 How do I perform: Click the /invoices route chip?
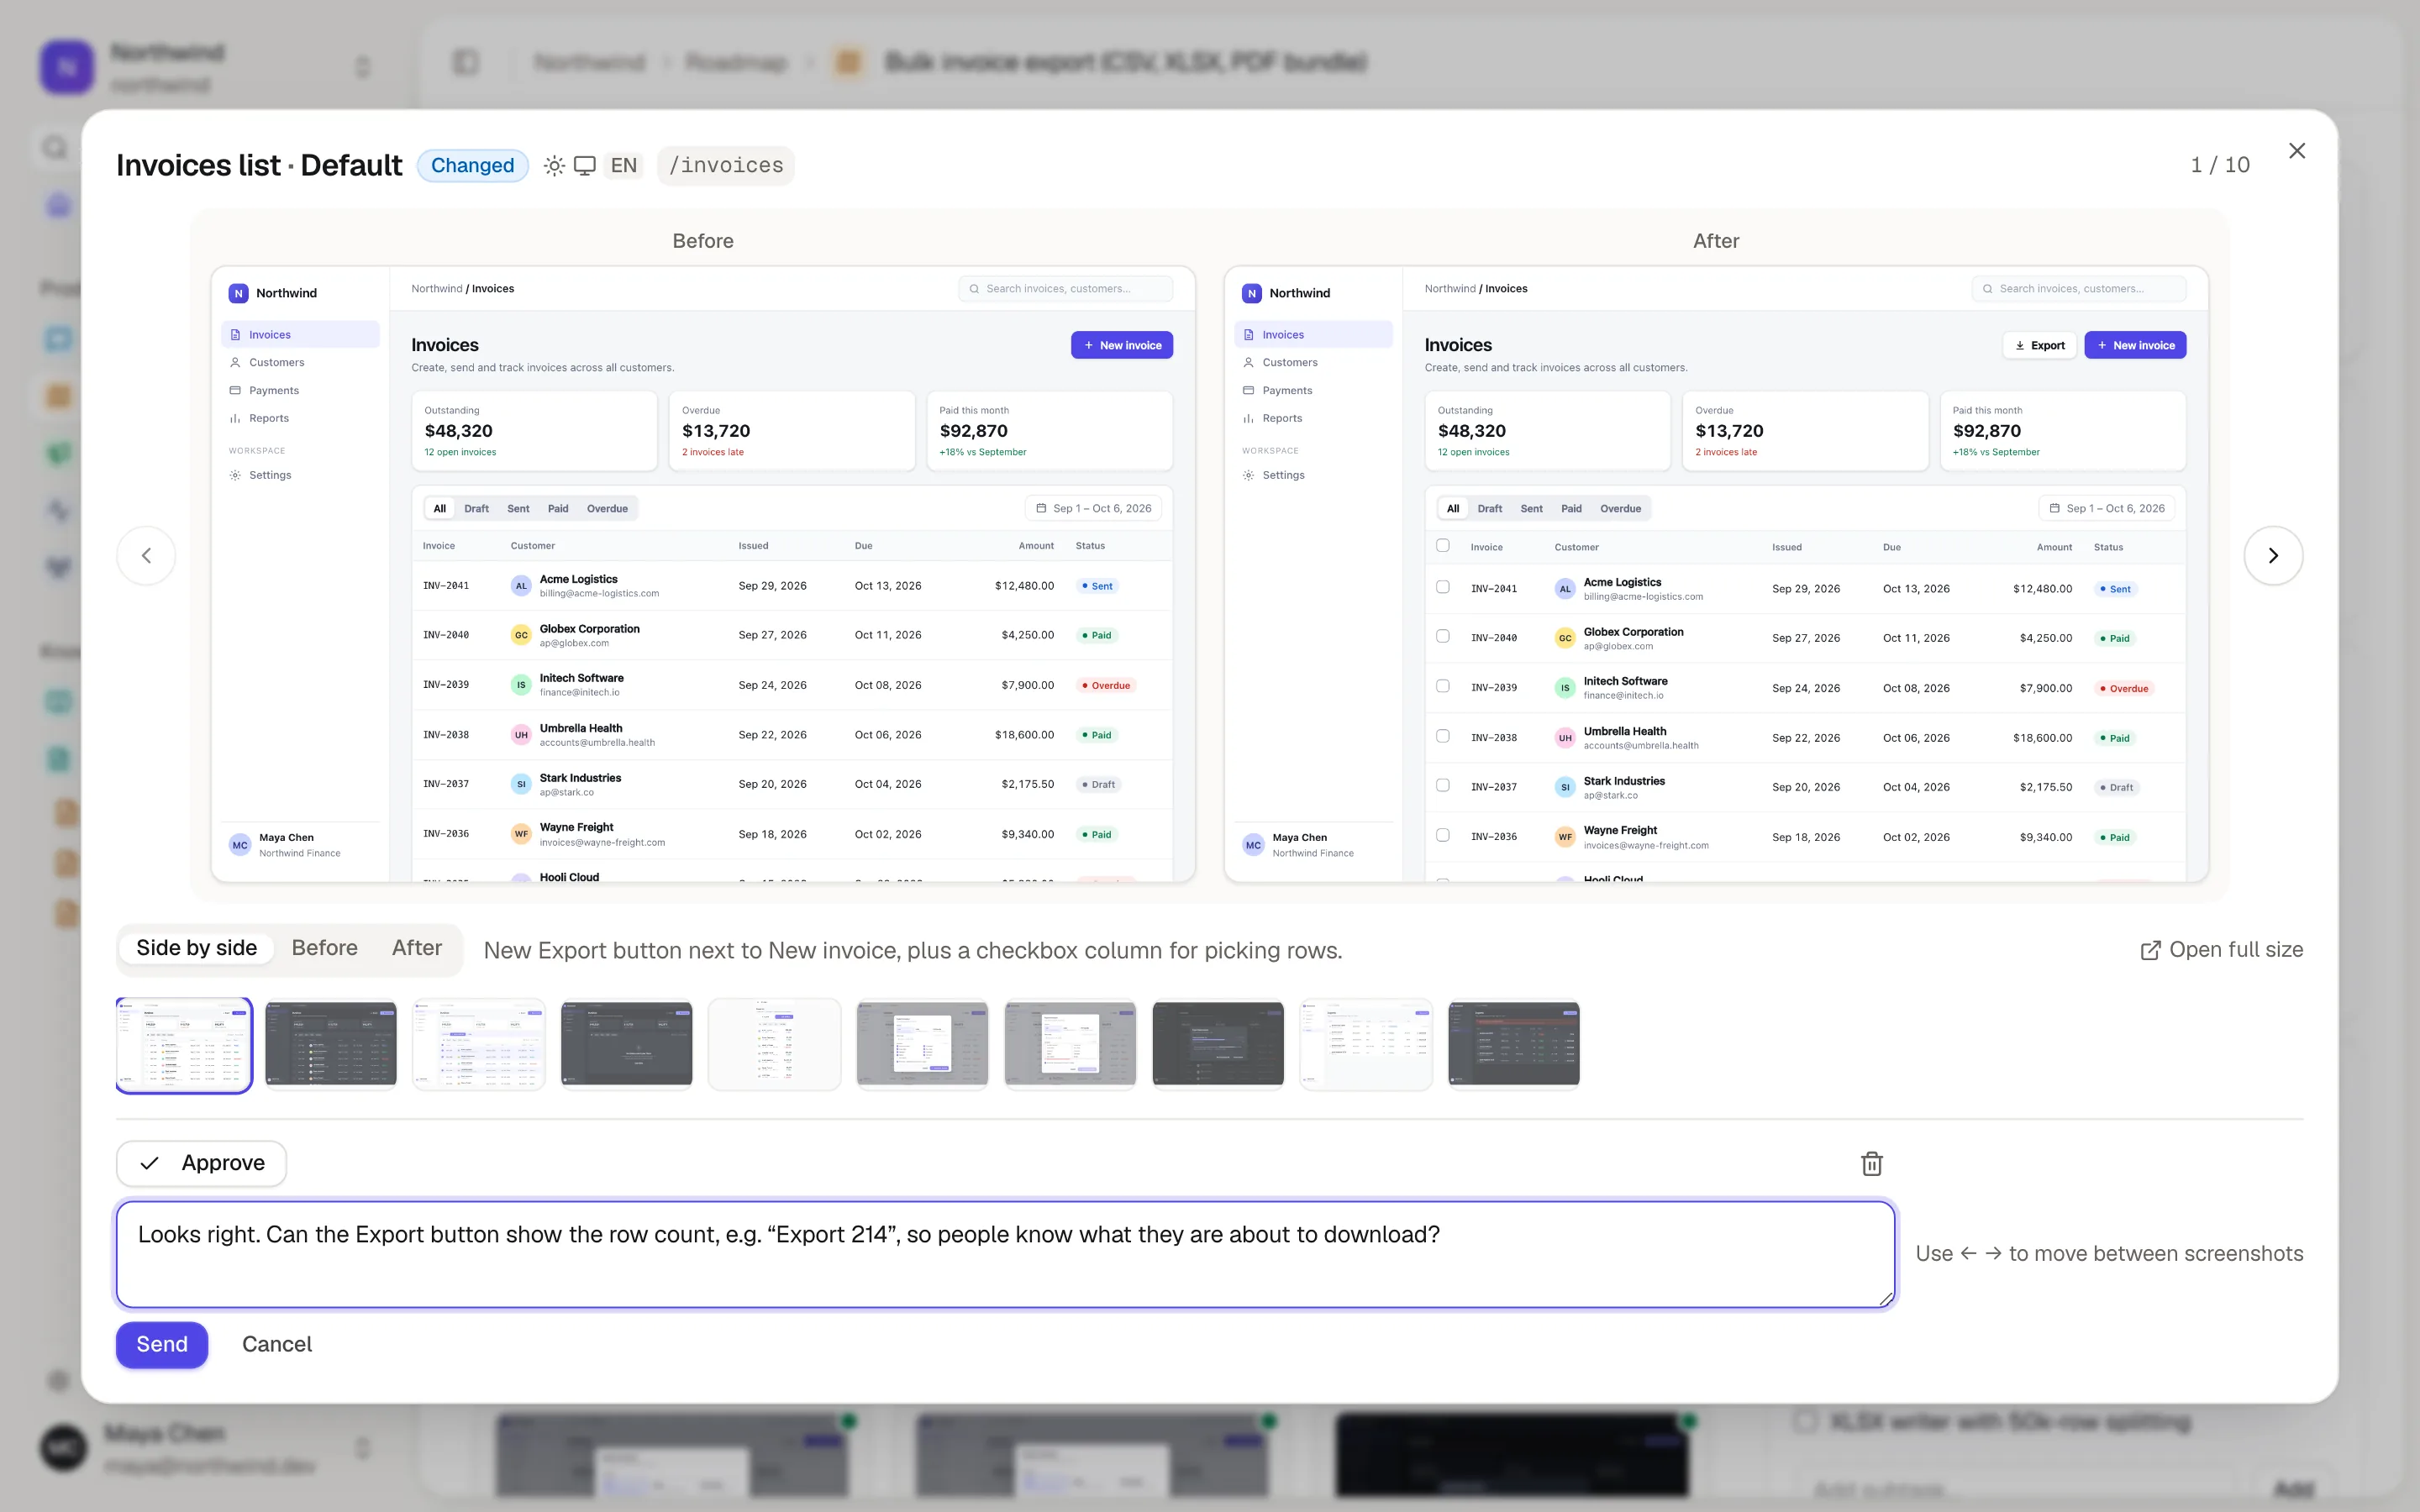(726, 165)
